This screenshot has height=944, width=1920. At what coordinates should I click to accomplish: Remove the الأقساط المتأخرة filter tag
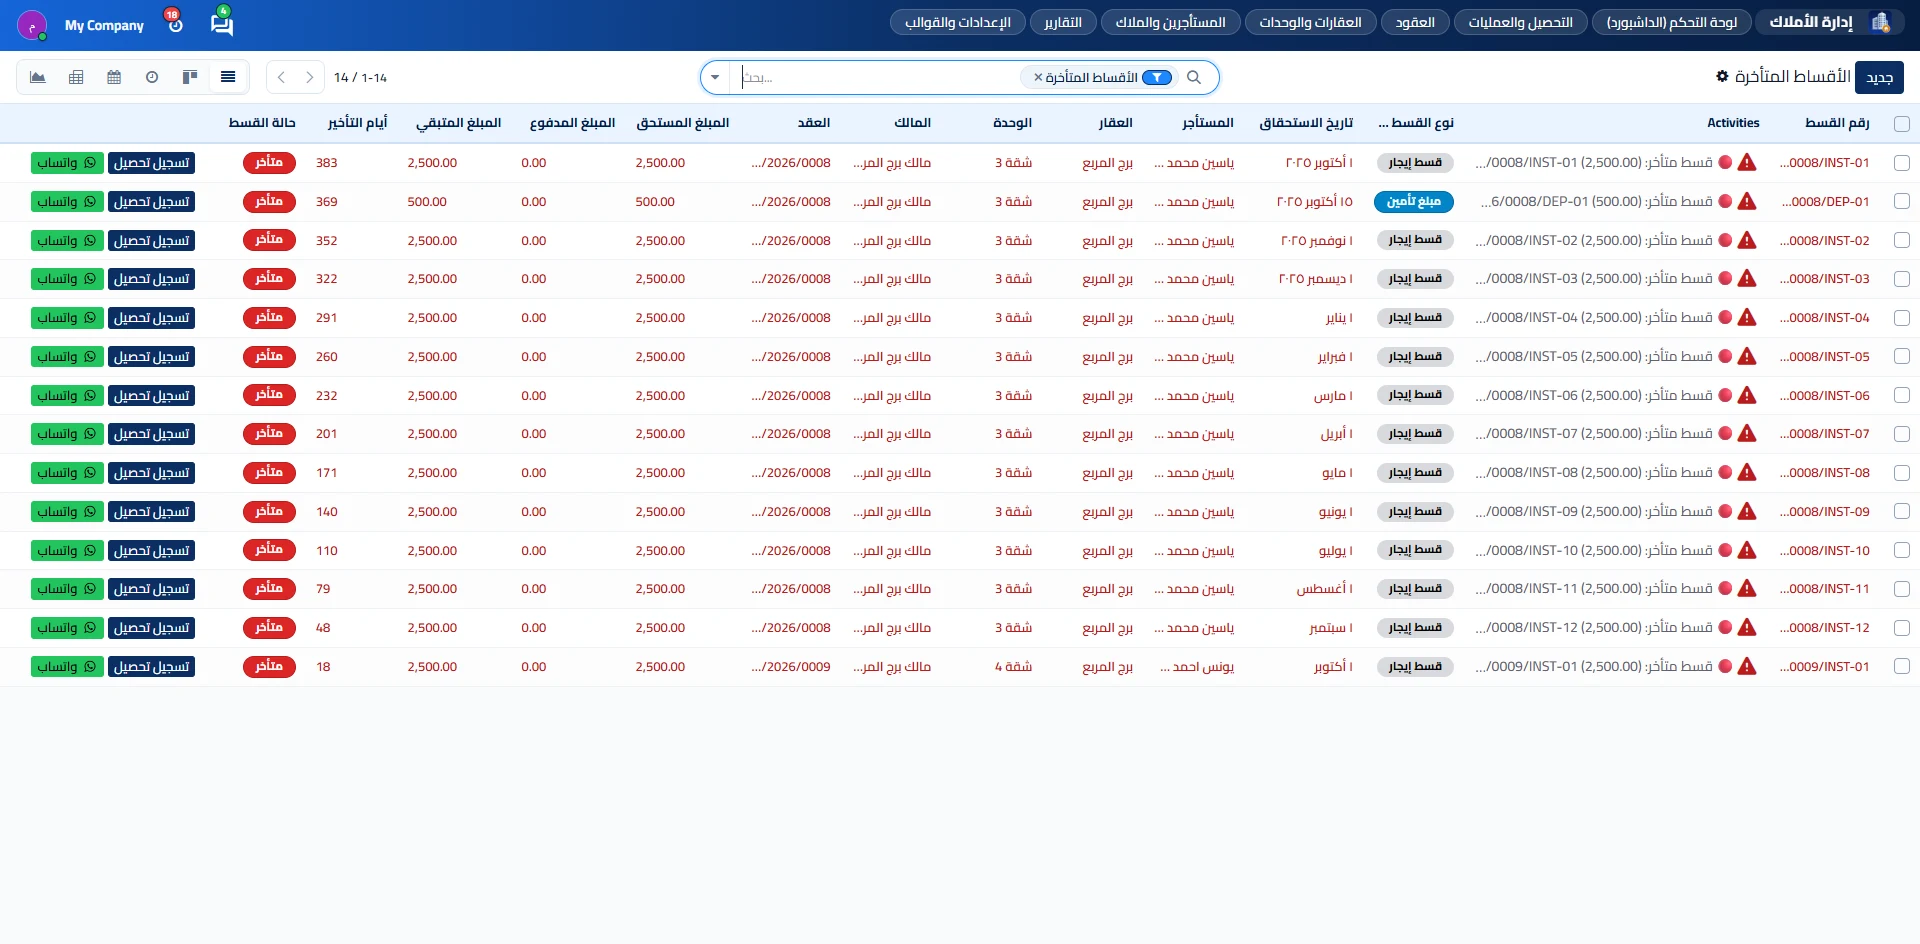[x=1038, y=77]
